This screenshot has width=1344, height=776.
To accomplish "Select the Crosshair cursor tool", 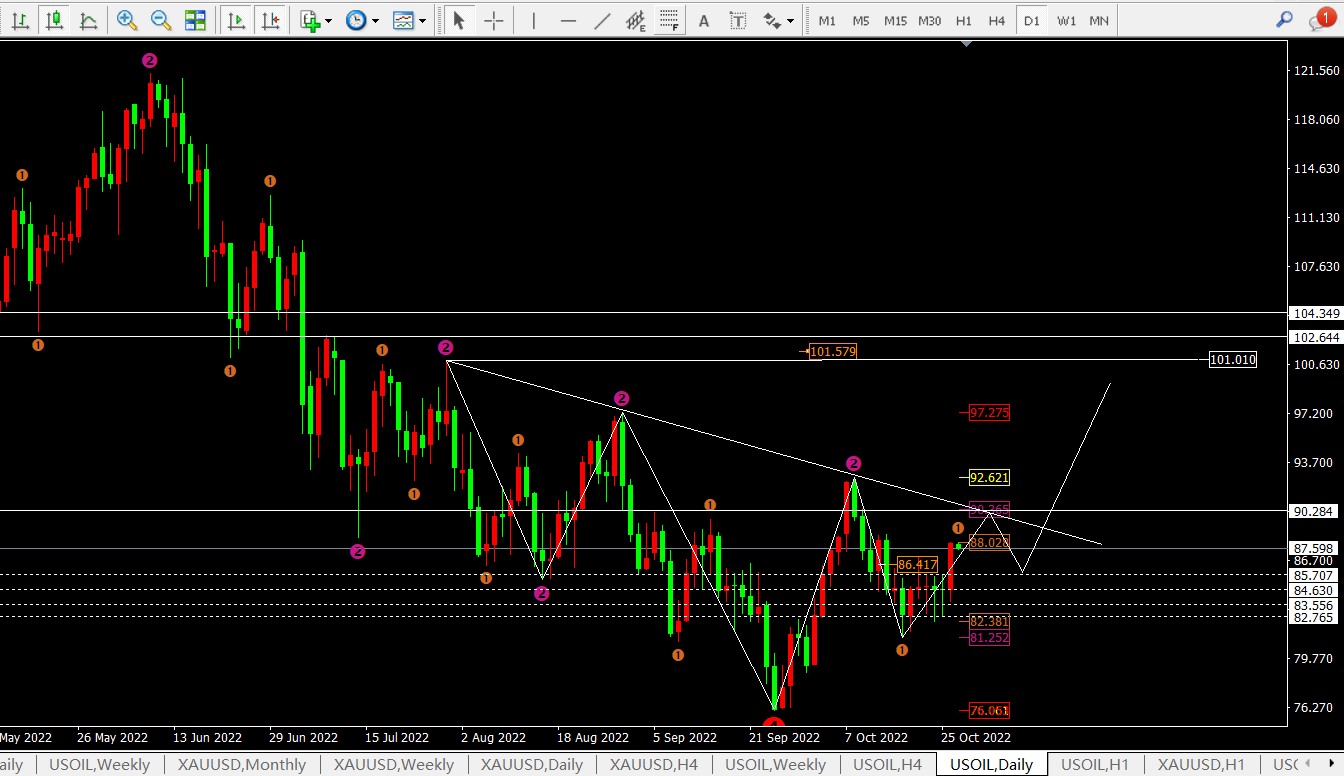I will pos(494,20).
